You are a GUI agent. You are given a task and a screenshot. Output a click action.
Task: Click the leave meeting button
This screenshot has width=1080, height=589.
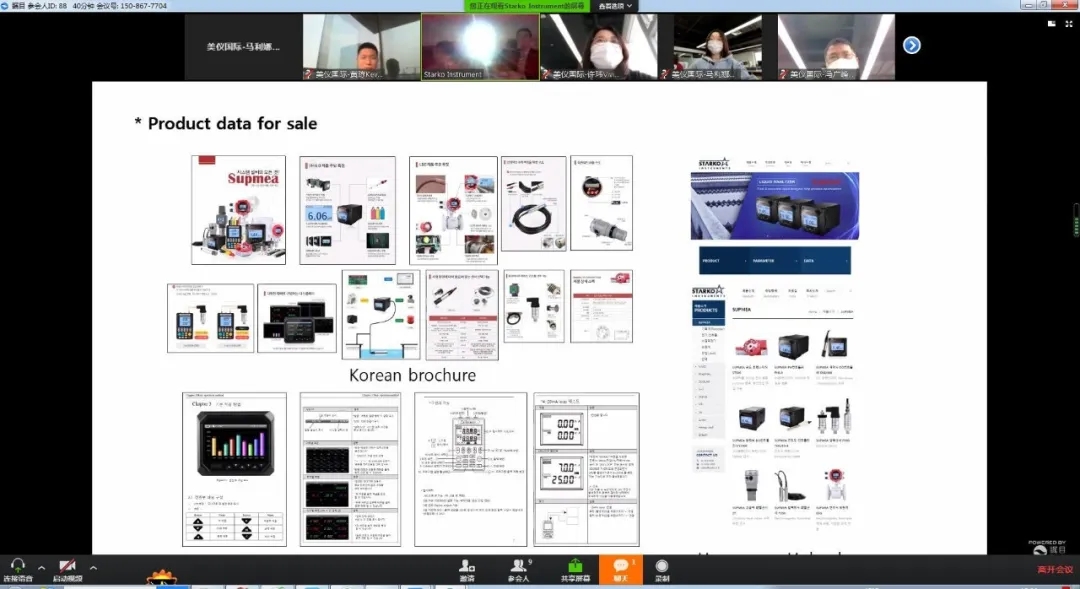coord(1054,570)
